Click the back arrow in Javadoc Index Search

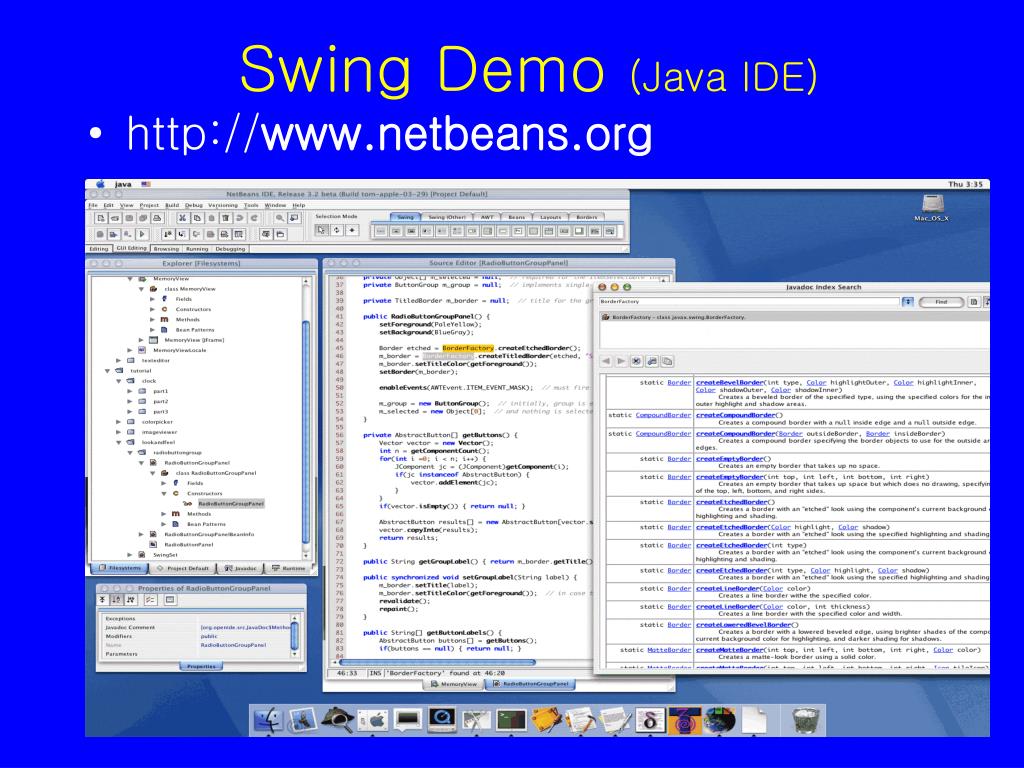606,361
